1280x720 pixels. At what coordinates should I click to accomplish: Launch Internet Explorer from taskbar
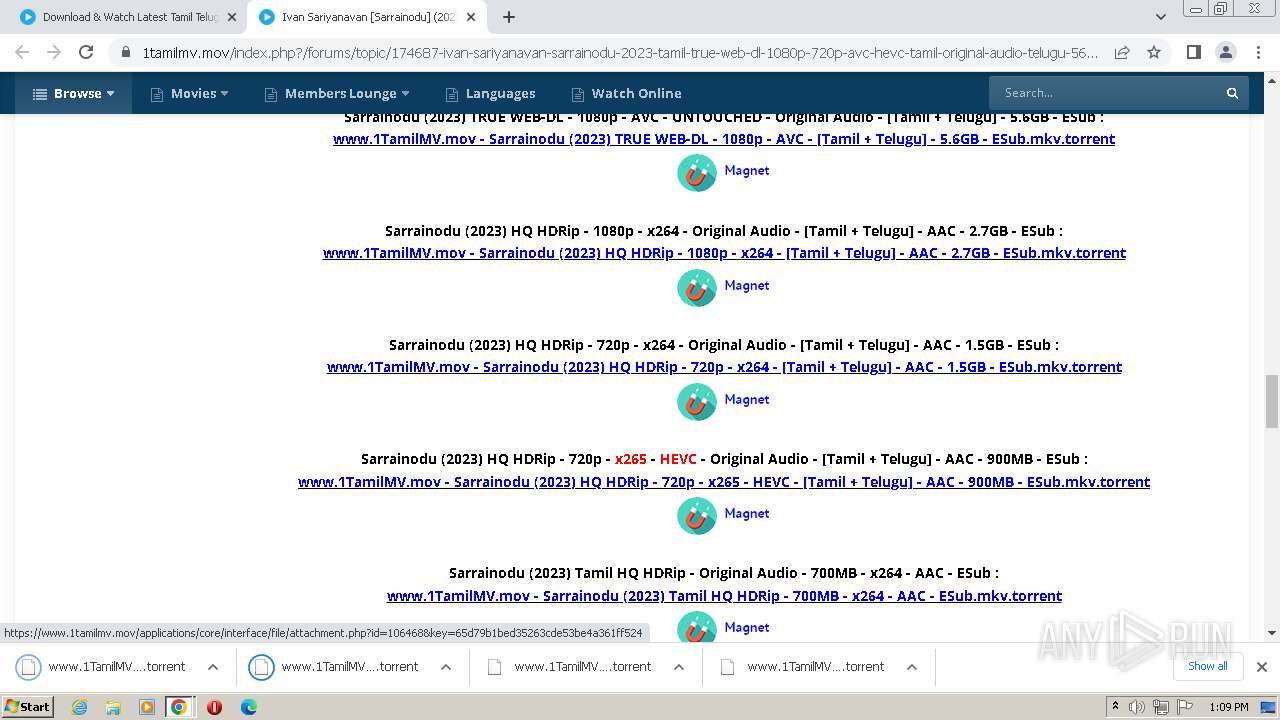point(80,707)
